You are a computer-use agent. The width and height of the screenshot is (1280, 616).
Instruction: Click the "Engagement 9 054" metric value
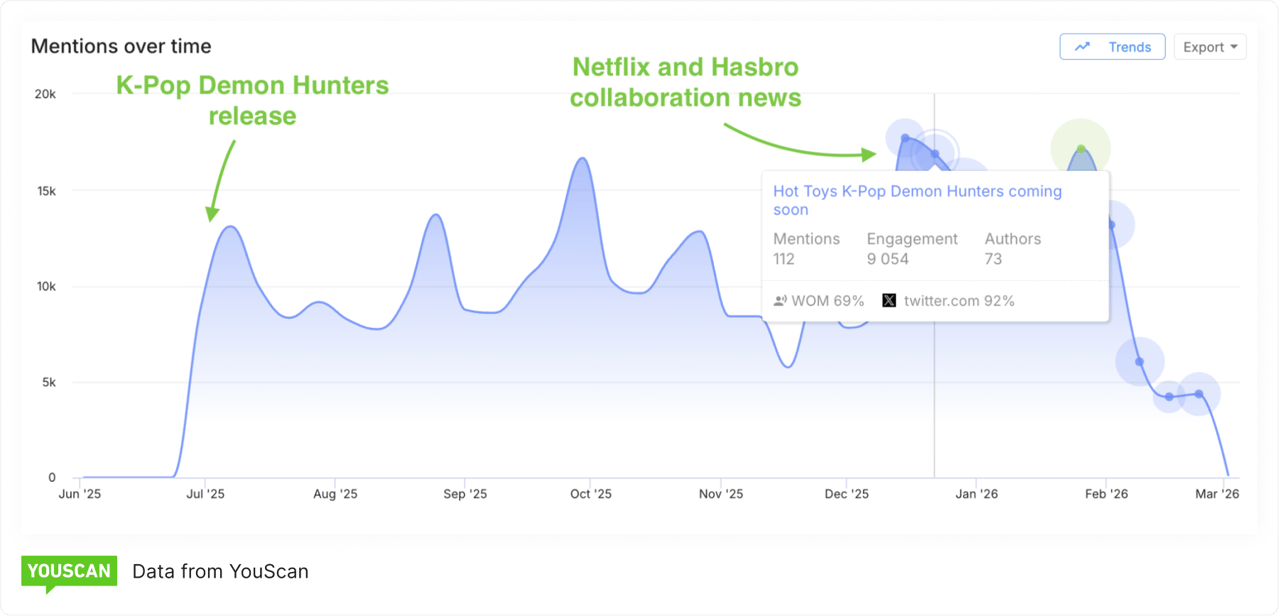point(912,248)
